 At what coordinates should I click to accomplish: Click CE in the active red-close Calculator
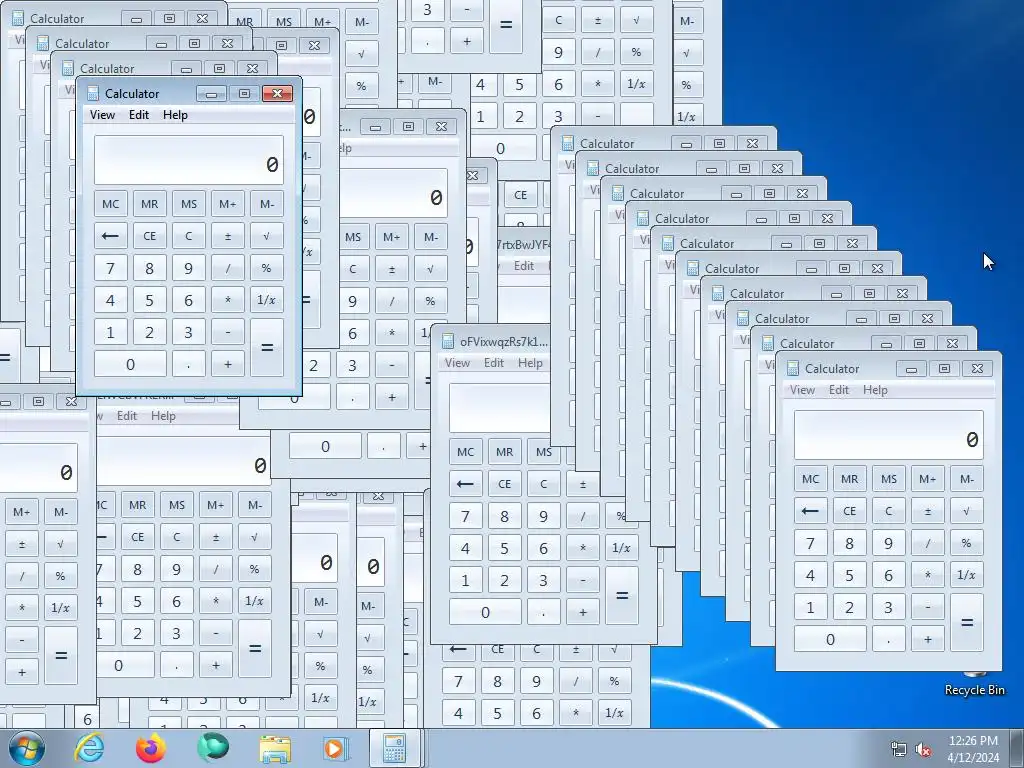click(150, 236)
